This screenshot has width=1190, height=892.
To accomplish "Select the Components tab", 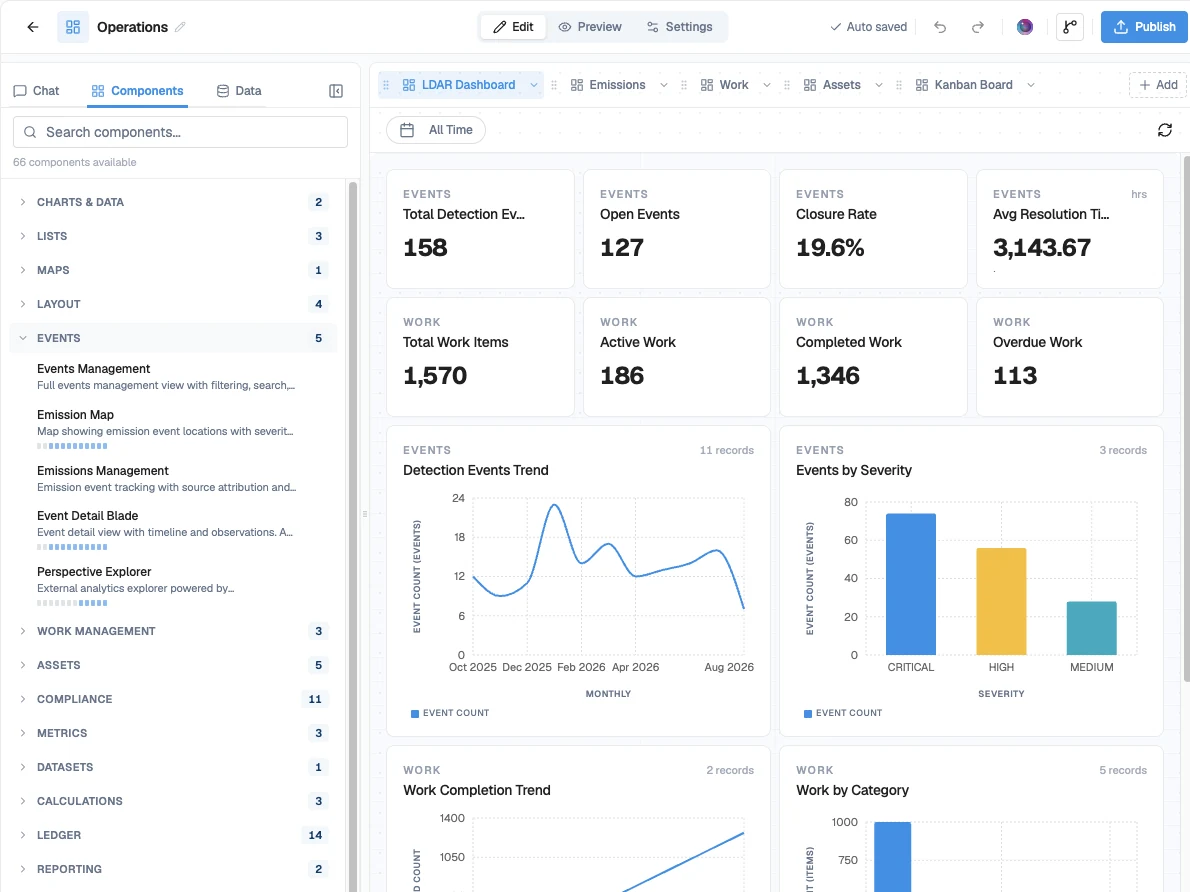I will point(137,91).
